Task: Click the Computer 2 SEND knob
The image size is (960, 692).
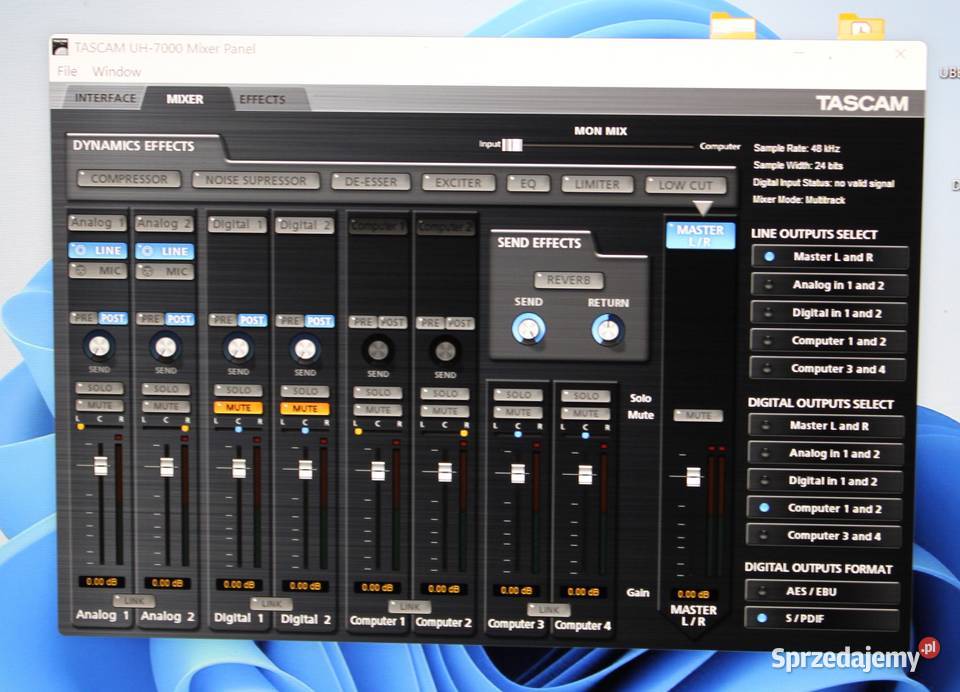Action: click(445, 352)
